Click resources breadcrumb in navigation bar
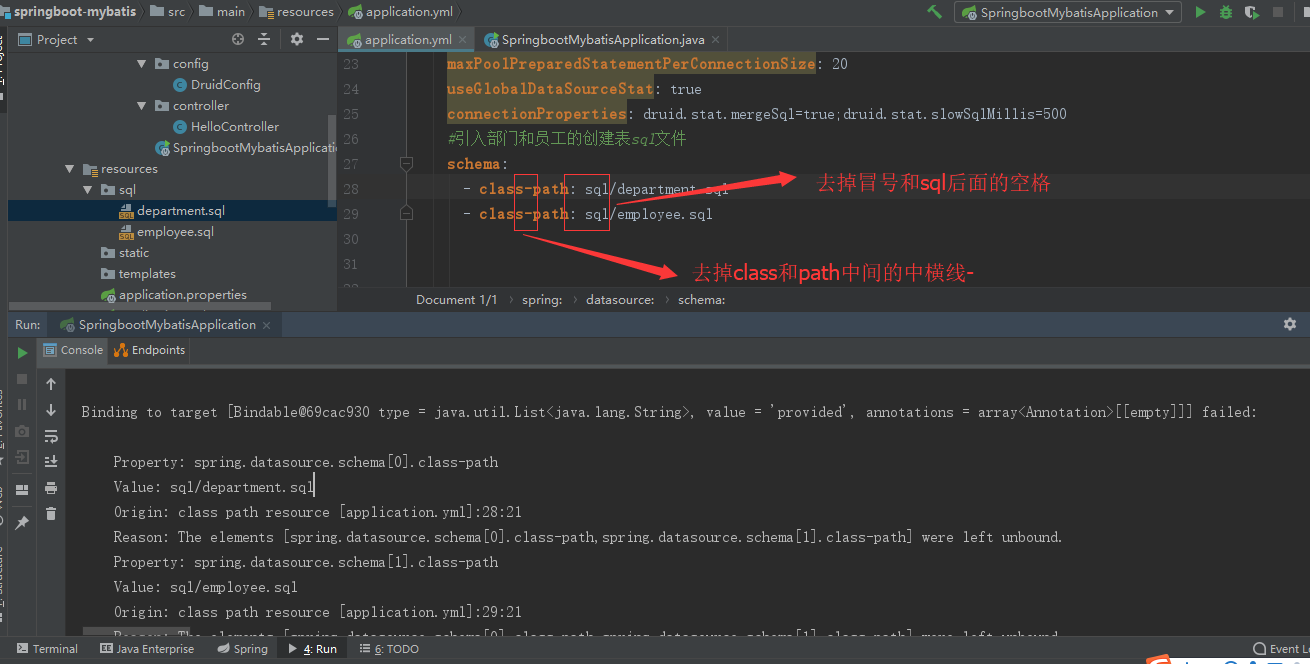 (296, 12)
